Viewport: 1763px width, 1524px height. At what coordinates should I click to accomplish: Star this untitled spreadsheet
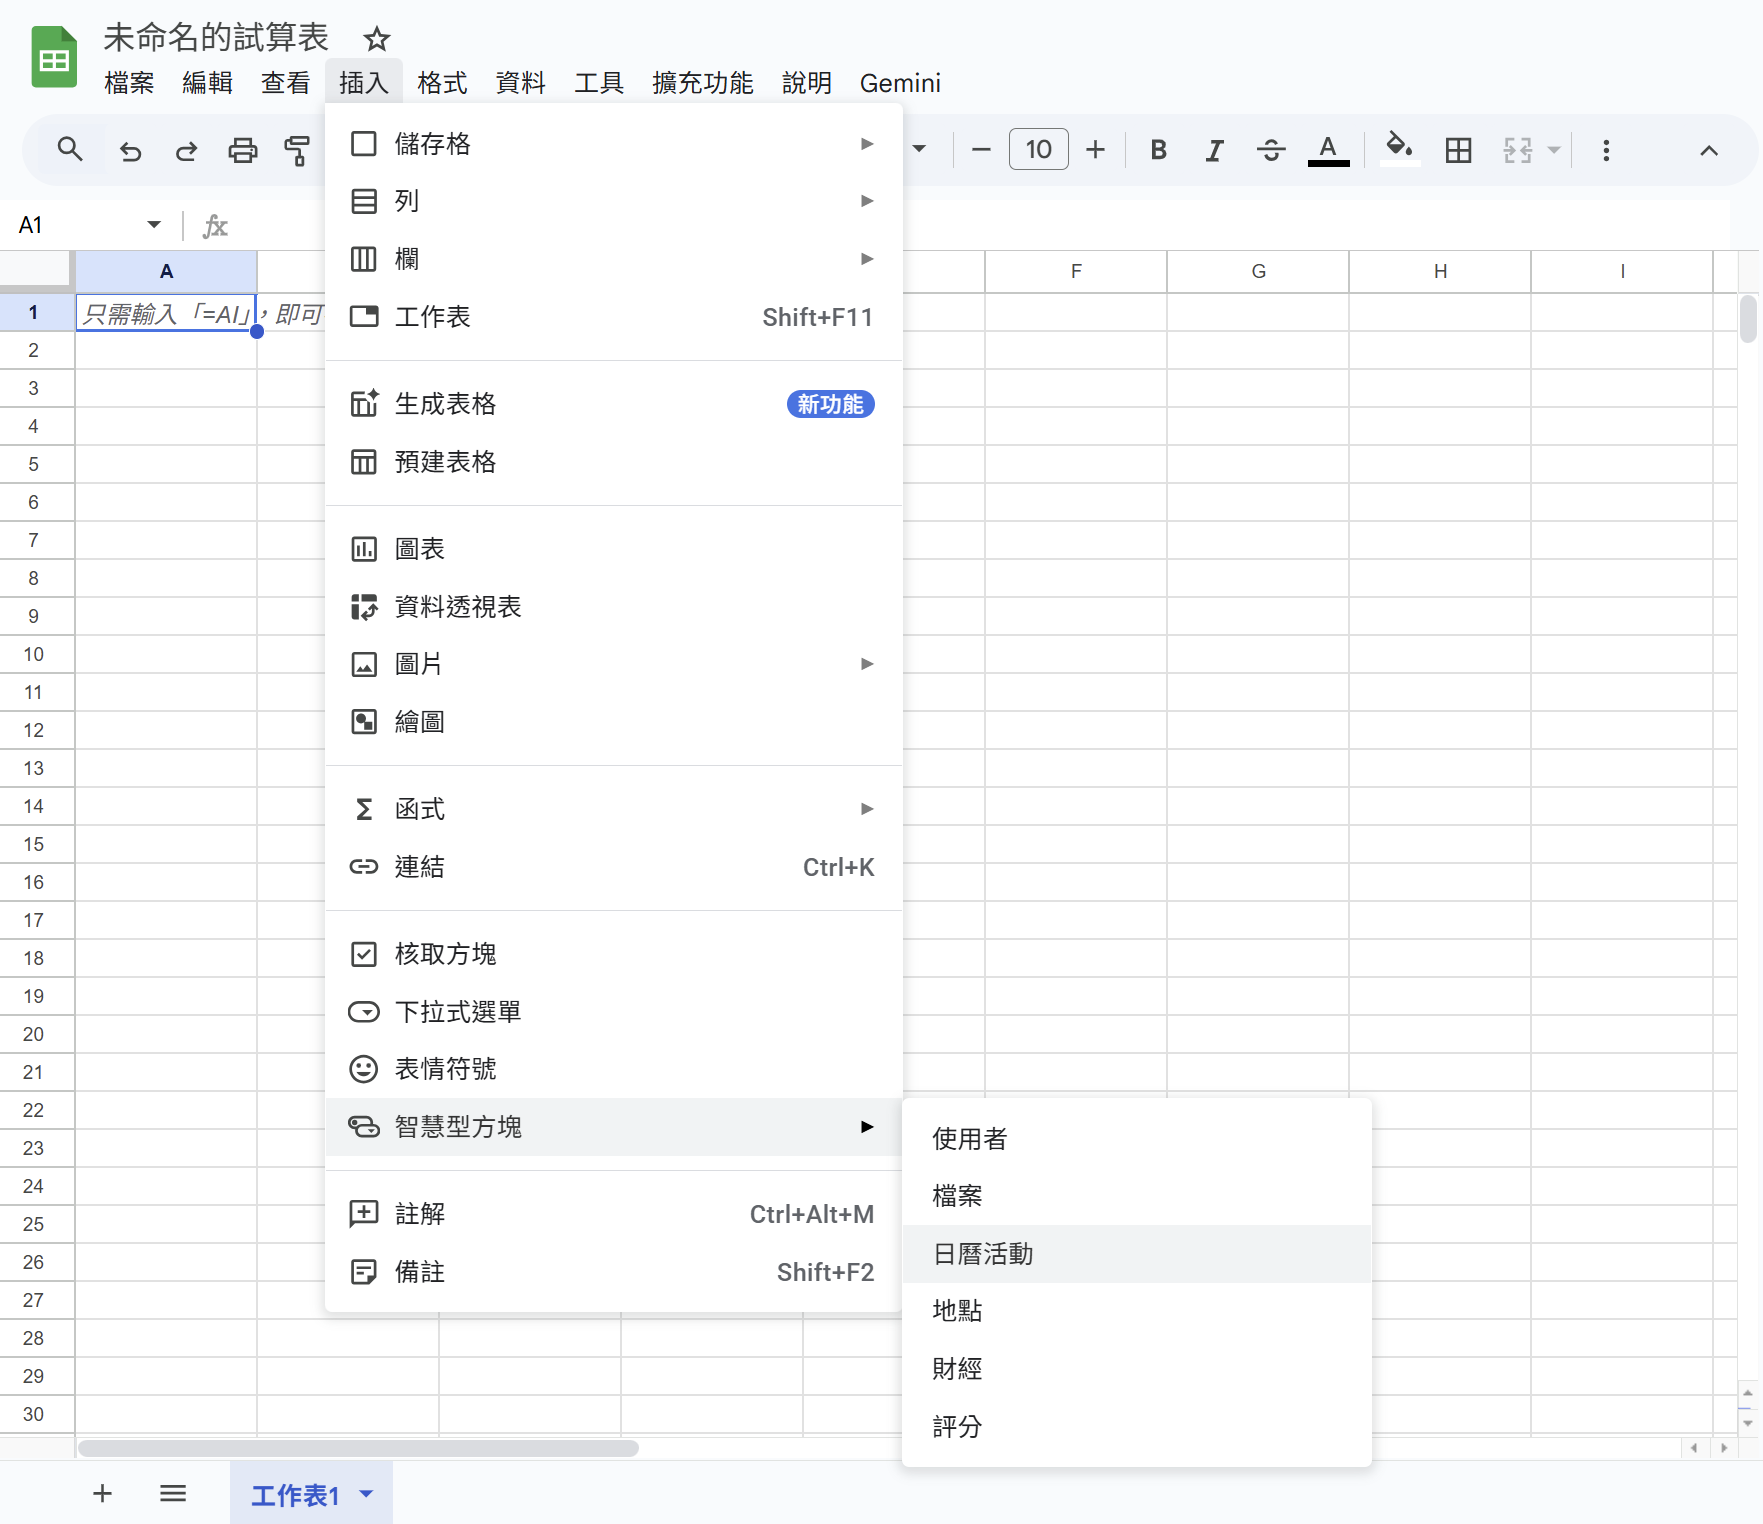point(376,39)
